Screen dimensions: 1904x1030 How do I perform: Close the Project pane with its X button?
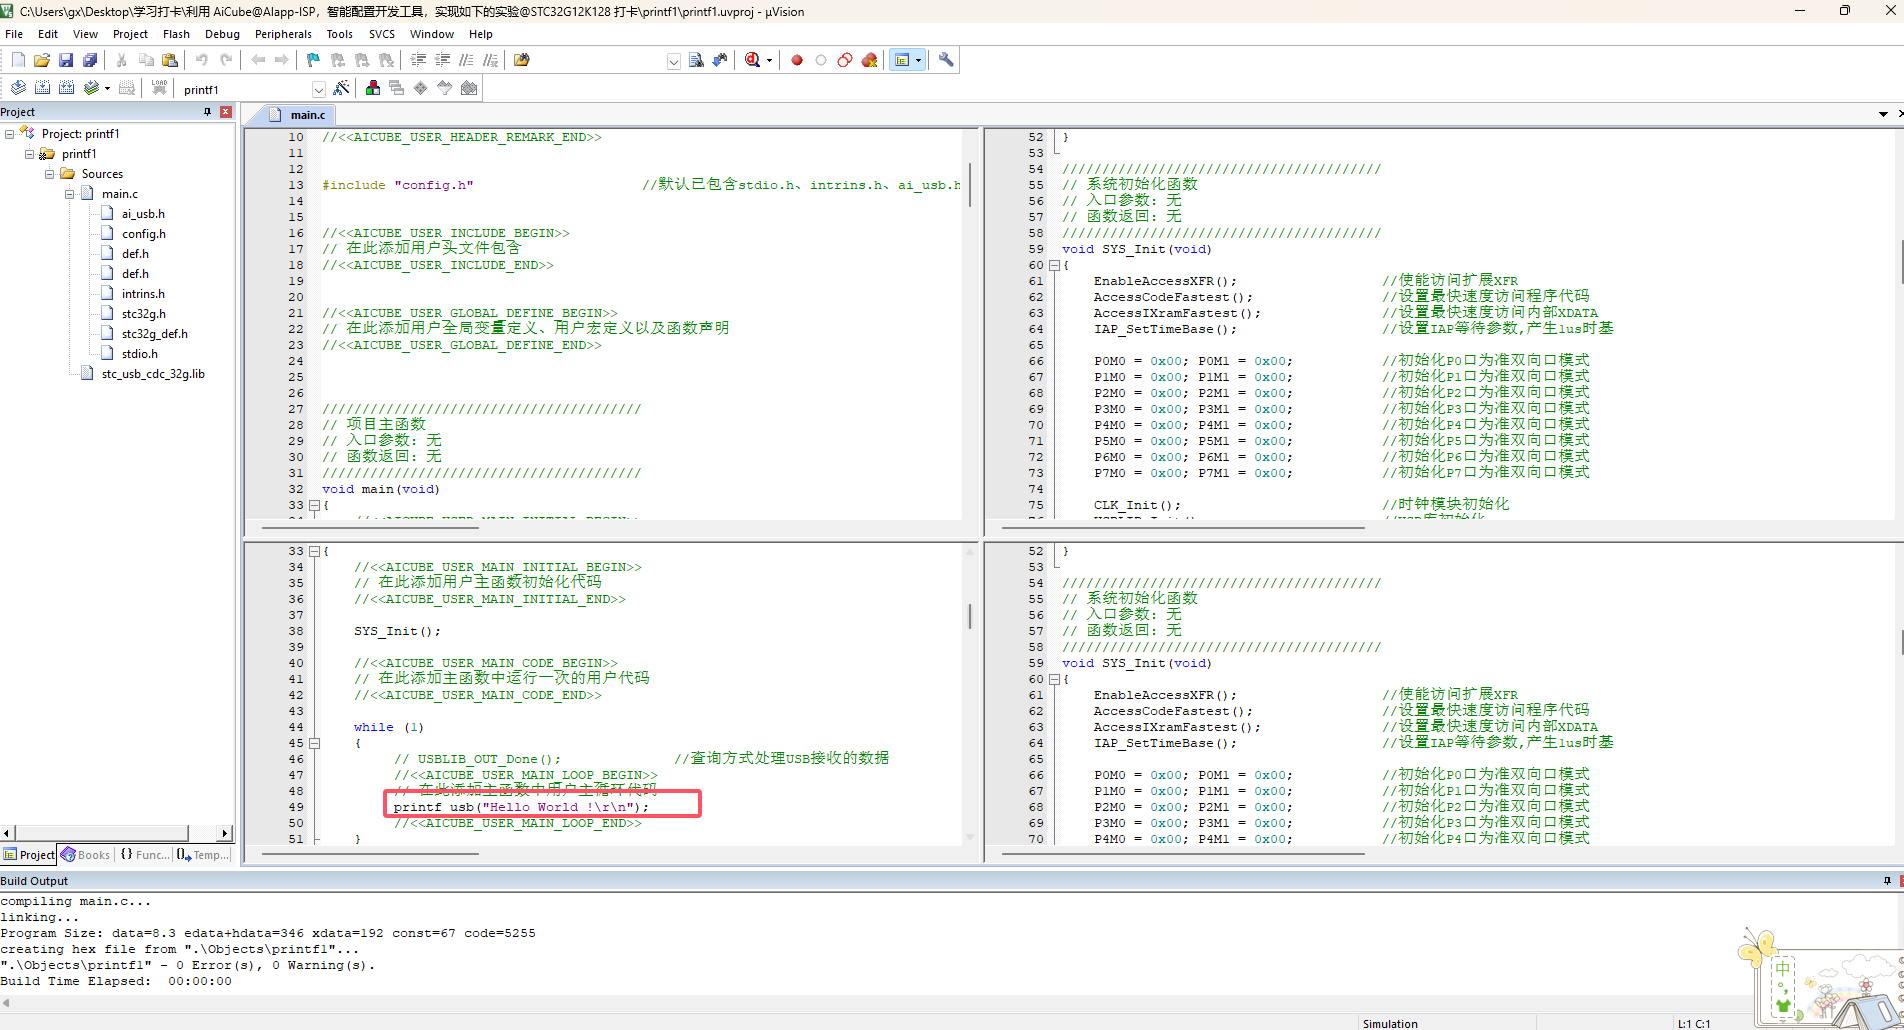[226, 112]
